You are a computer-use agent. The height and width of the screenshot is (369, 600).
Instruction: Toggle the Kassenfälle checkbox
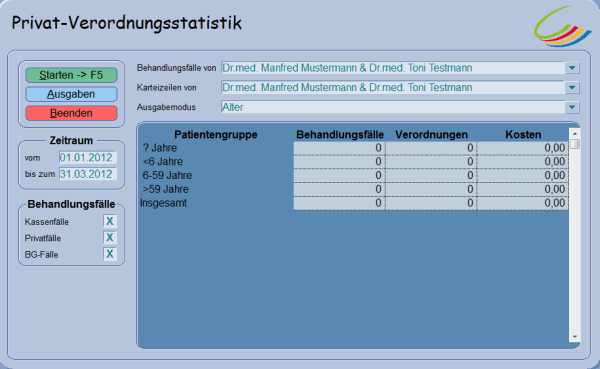110,221
